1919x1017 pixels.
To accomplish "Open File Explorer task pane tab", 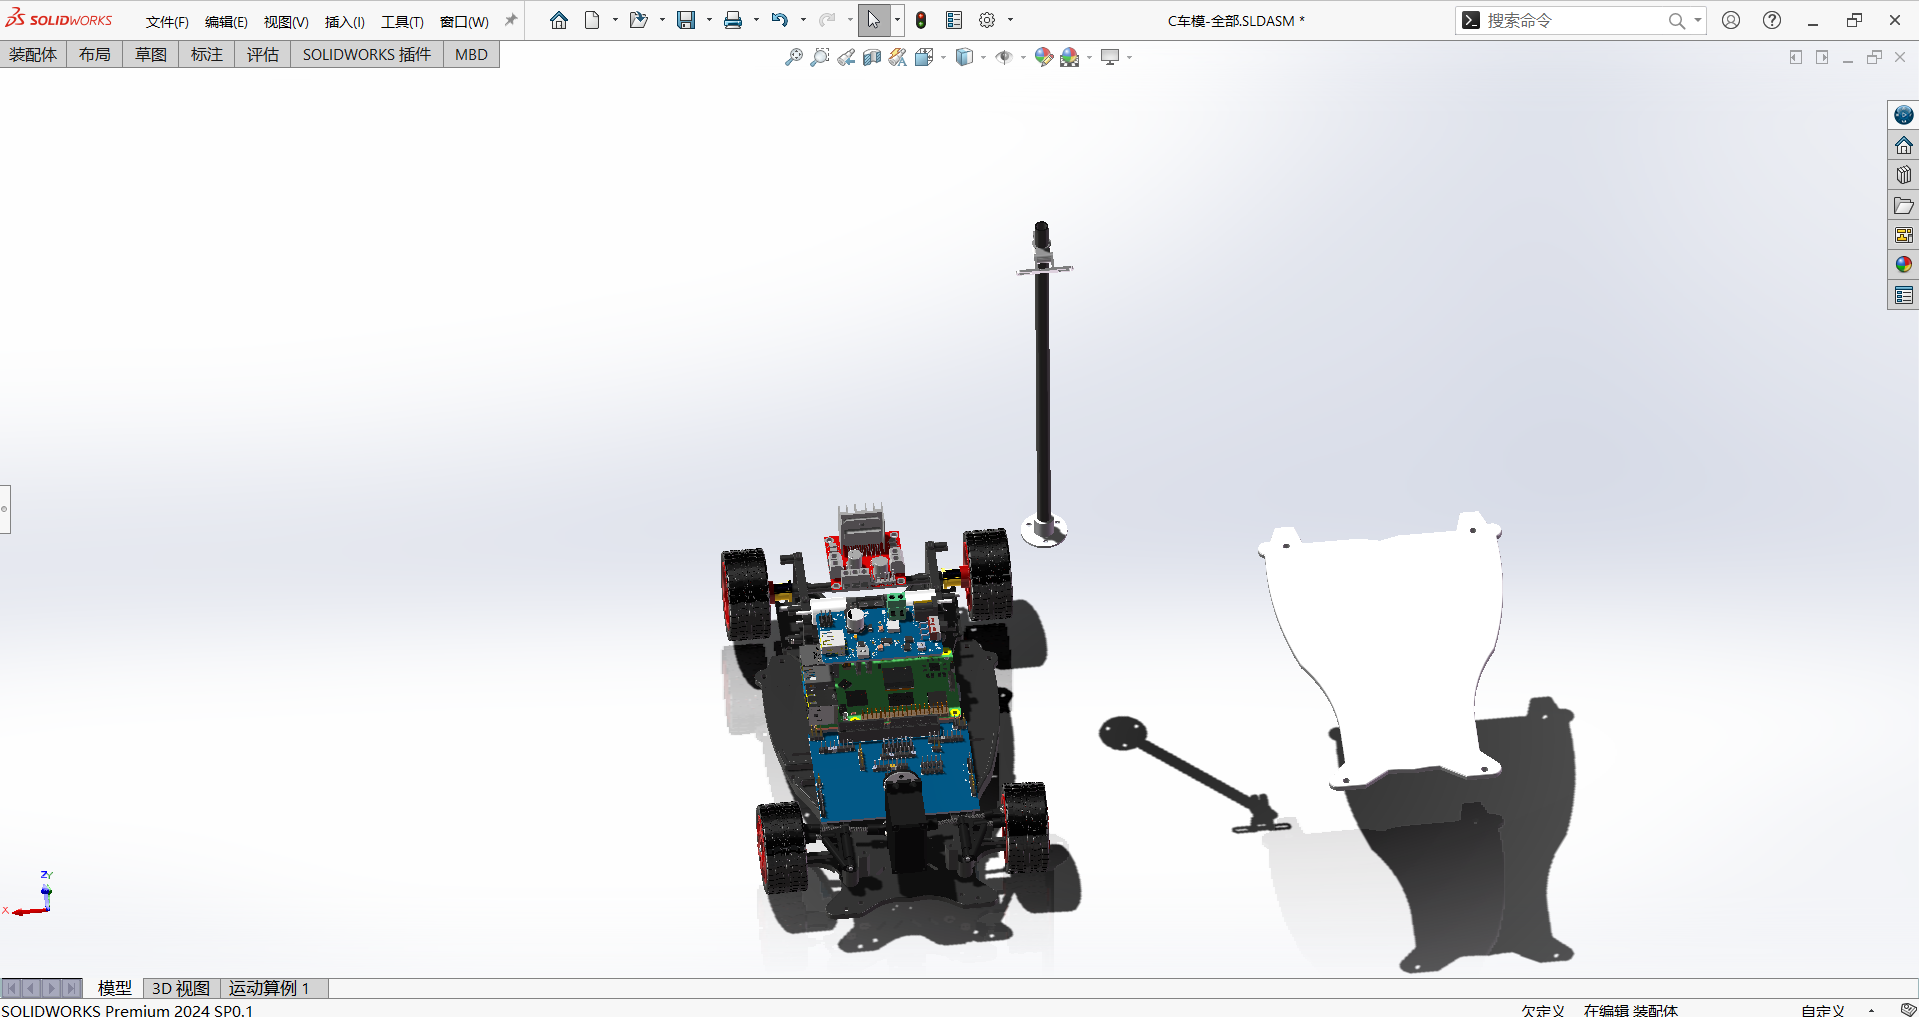I will [x=1903, y=205].
